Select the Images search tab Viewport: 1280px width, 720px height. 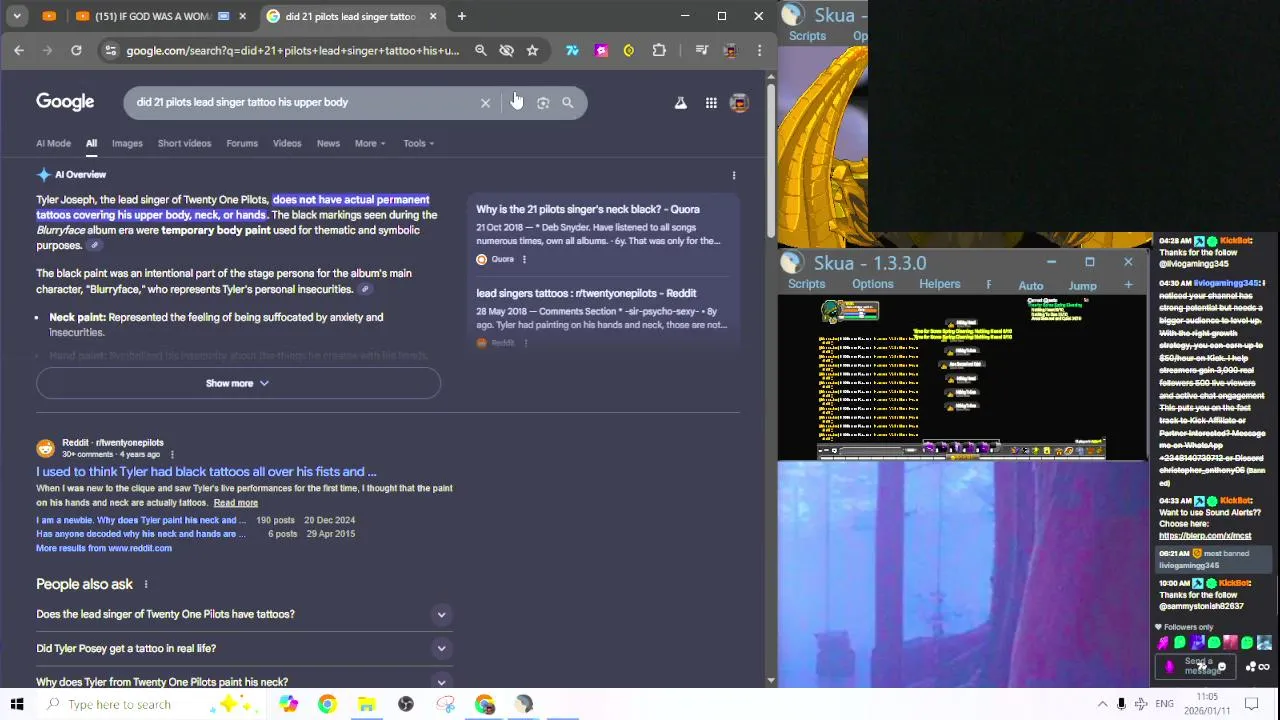click(x=127, y=143)
